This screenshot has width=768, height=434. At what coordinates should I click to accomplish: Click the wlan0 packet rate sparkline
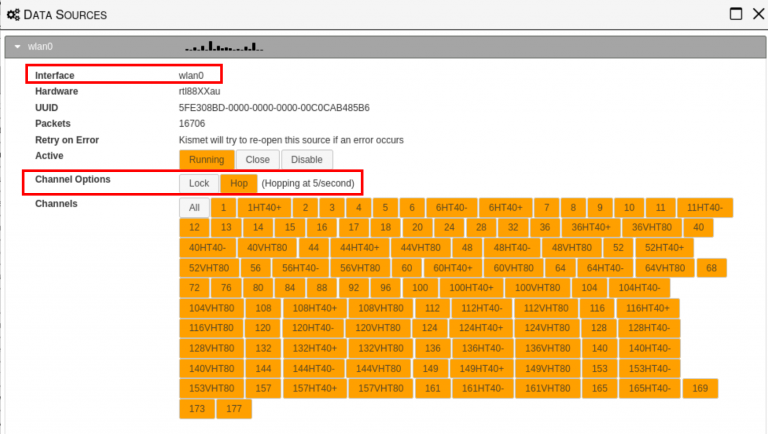click(x=223, y=46)
